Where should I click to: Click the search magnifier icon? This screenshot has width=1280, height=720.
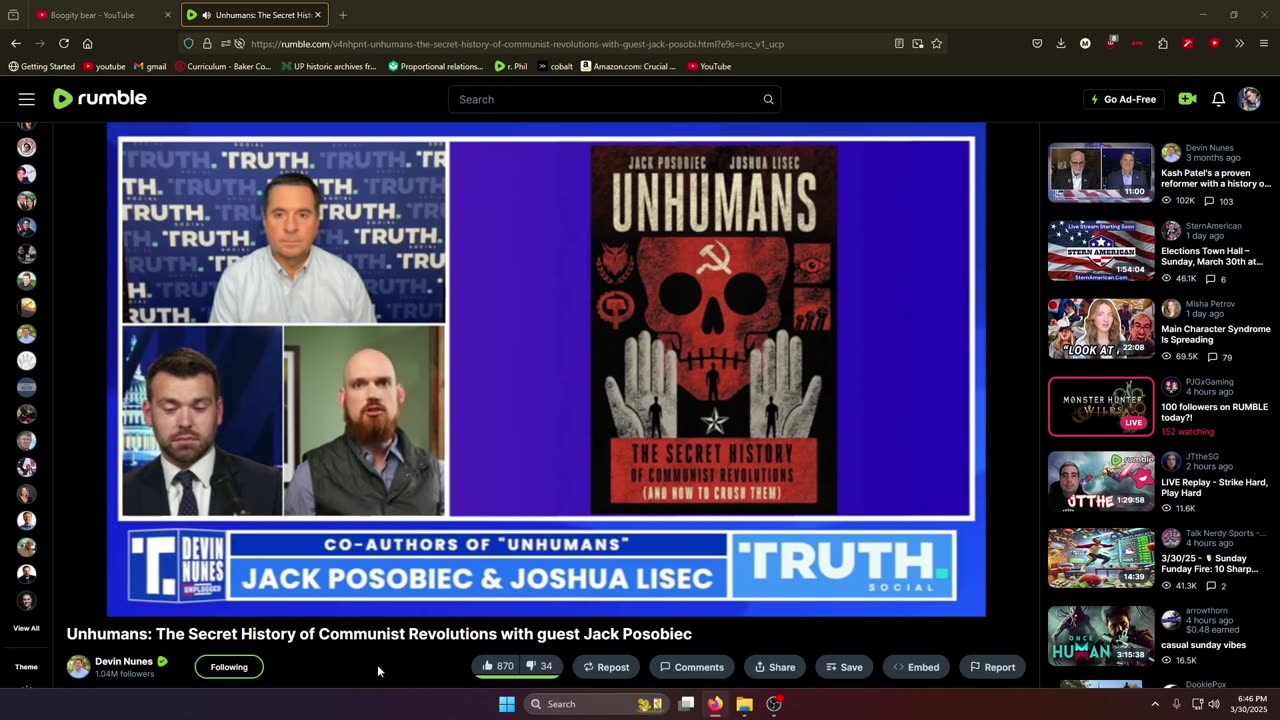pos(768,99)
